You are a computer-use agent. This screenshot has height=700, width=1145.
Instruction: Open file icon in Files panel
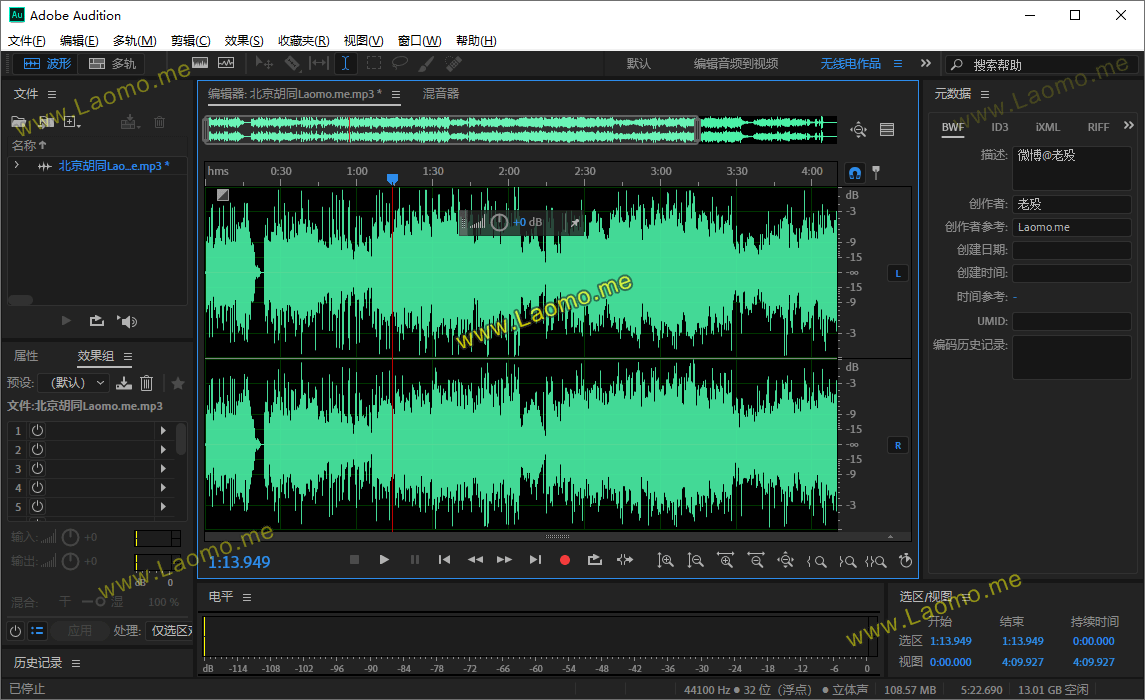coord(18,122)
